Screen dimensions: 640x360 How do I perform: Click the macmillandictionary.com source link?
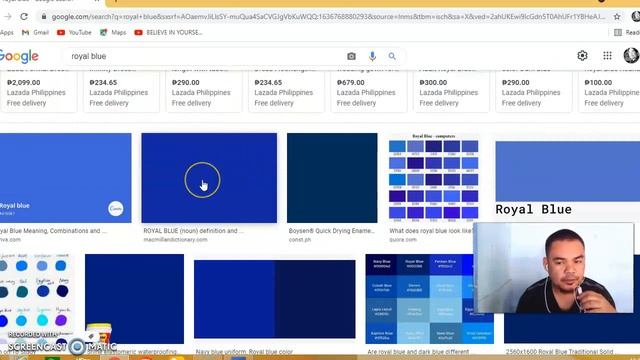click(x=176, y=240)
